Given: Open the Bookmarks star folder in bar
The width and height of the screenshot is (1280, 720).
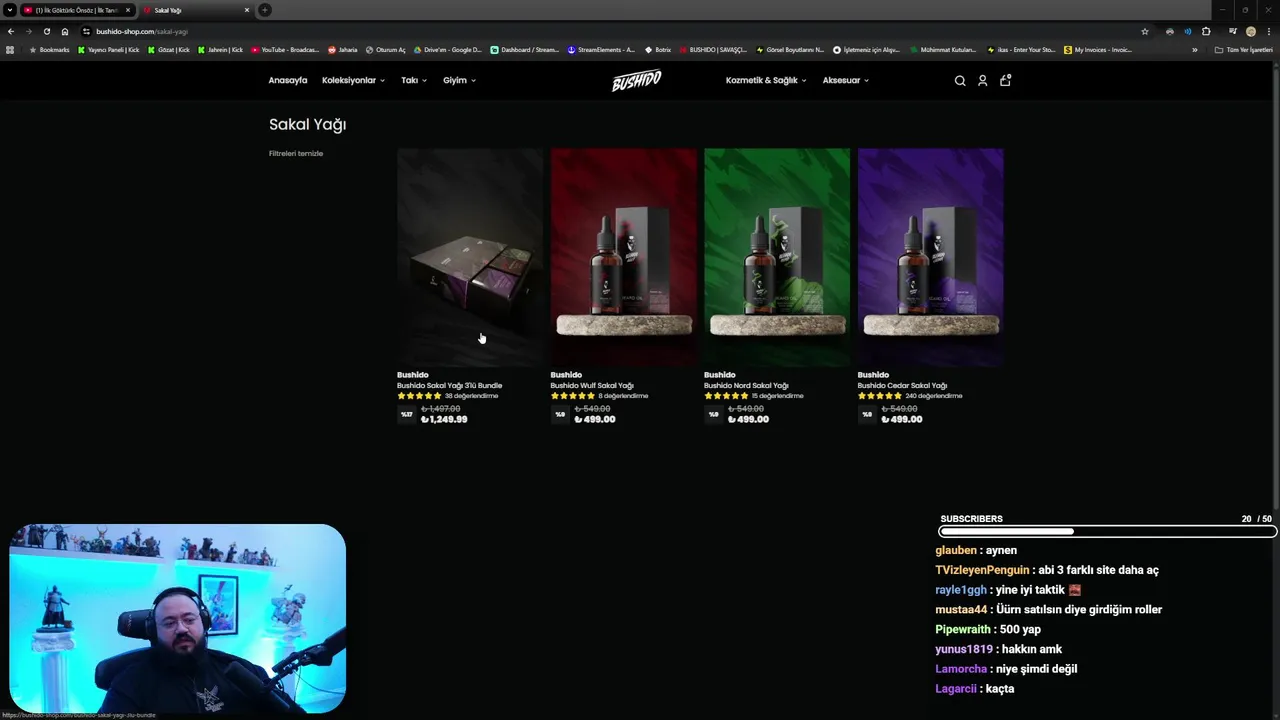Looking at the screenshot, I should tap(49, 50).
